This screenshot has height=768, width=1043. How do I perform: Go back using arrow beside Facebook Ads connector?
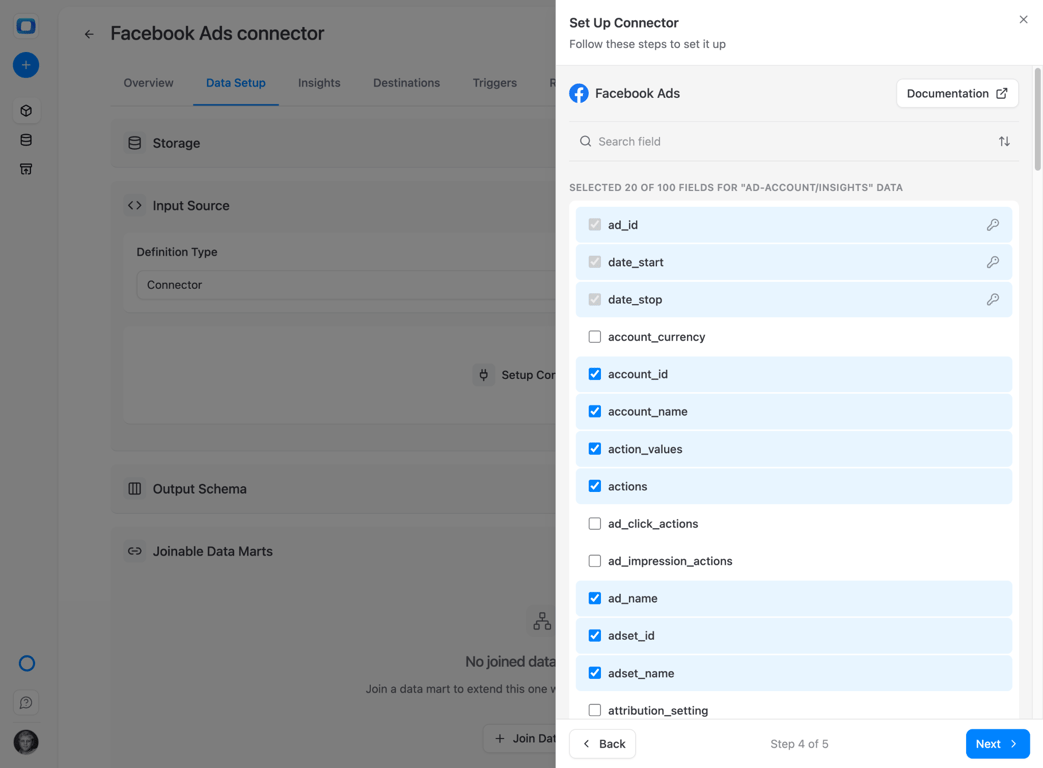point(88,34)
